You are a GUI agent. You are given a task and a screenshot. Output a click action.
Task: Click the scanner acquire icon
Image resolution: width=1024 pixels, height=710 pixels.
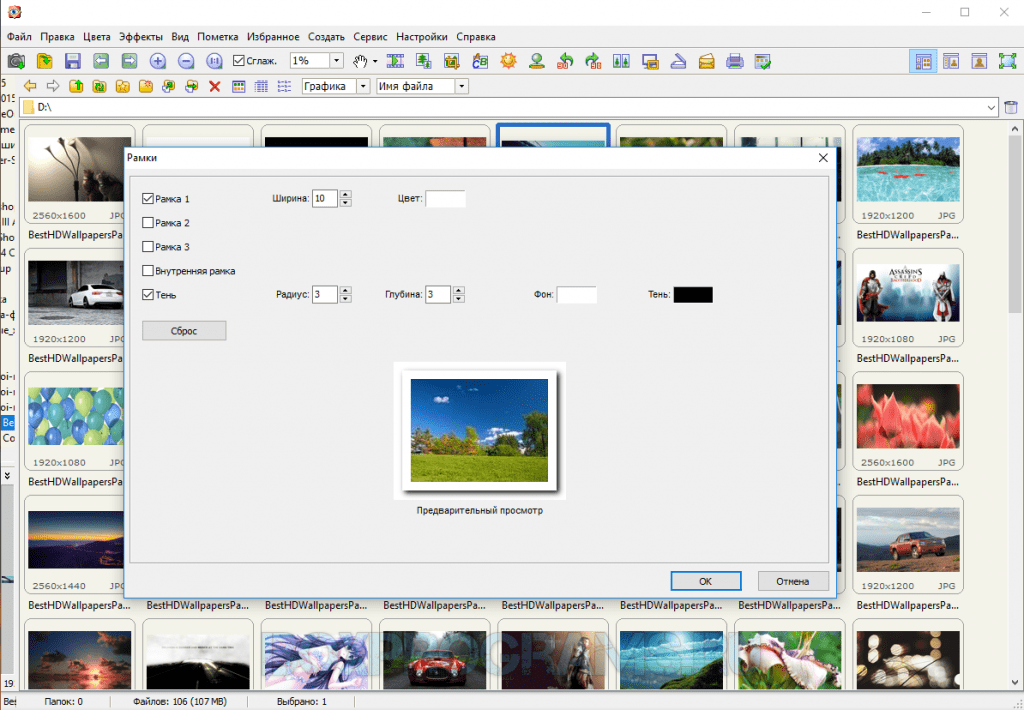coord(678,61)
